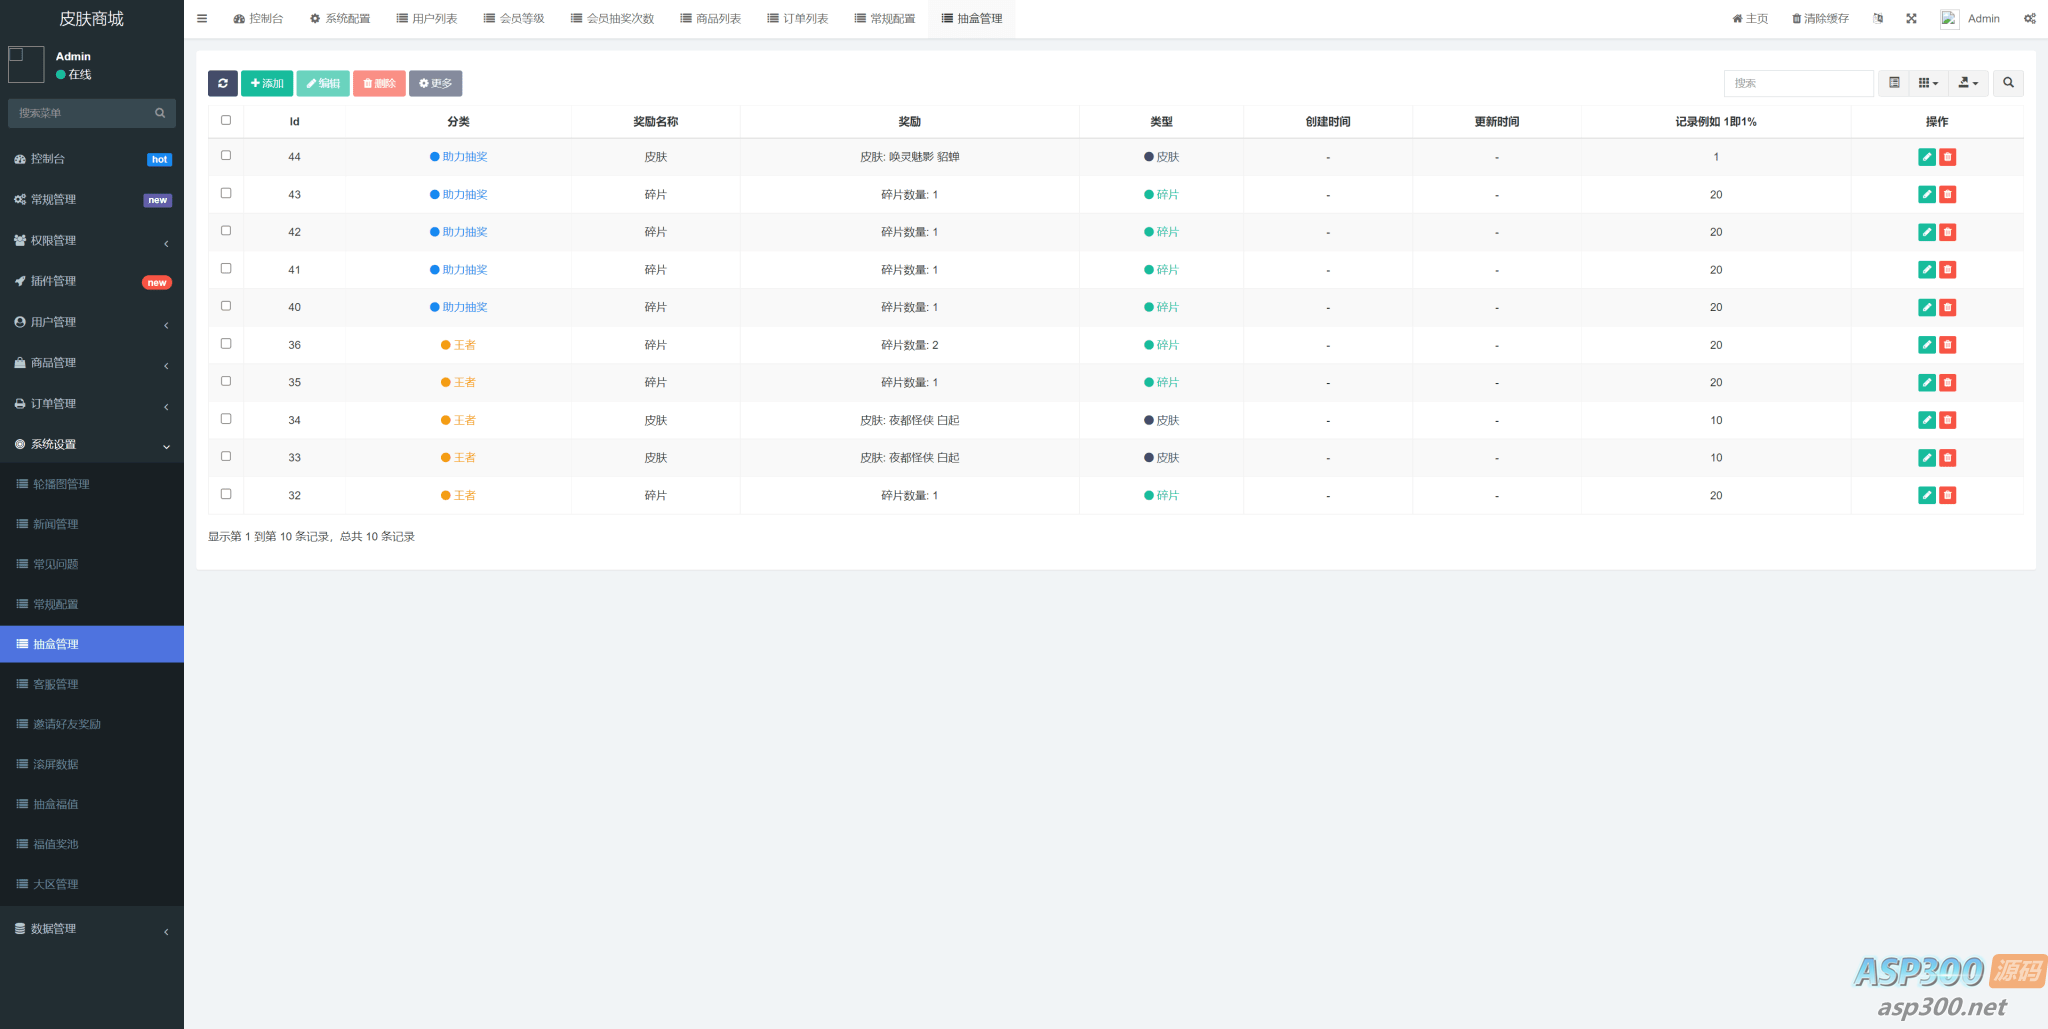
Task: Click the magnifier search button beside export
Action: coord(2008,83)
